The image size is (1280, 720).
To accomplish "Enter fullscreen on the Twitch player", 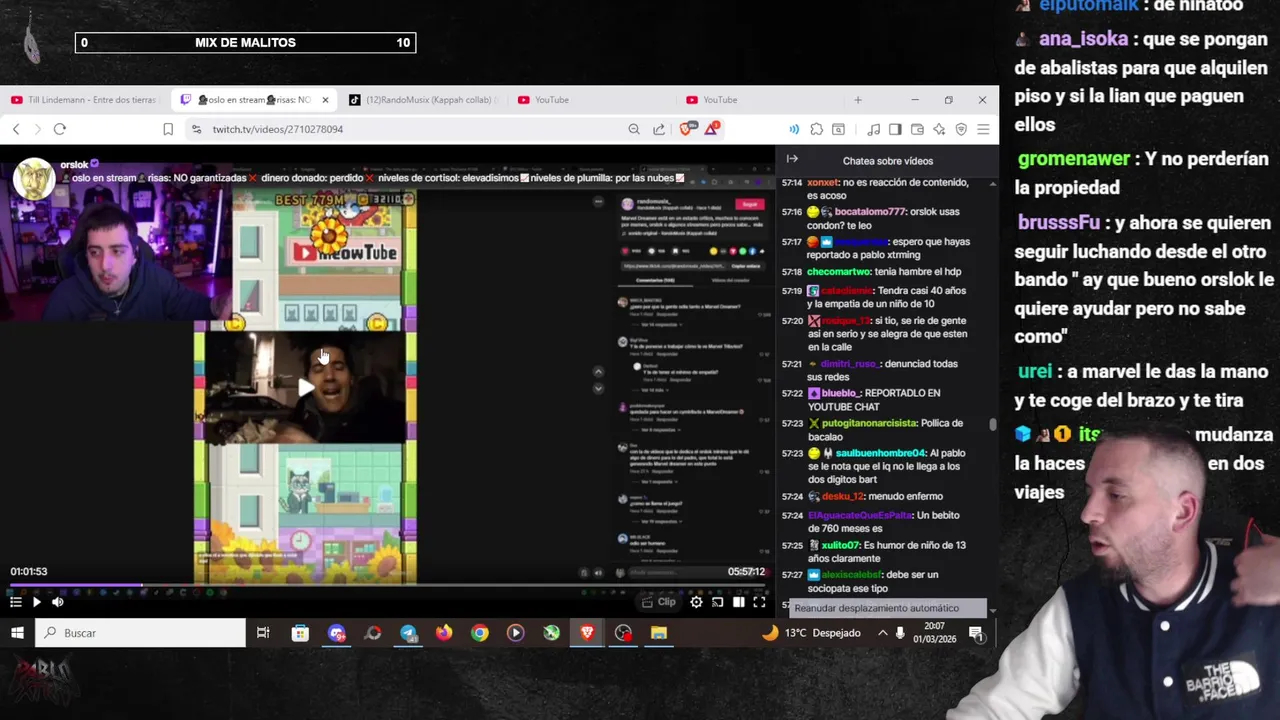I will coord(759,602).
